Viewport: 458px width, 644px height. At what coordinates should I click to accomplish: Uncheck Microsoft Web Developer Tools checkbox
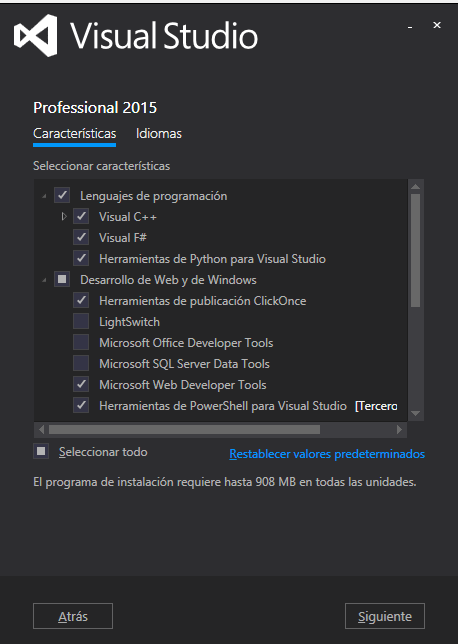click(81, 384)
